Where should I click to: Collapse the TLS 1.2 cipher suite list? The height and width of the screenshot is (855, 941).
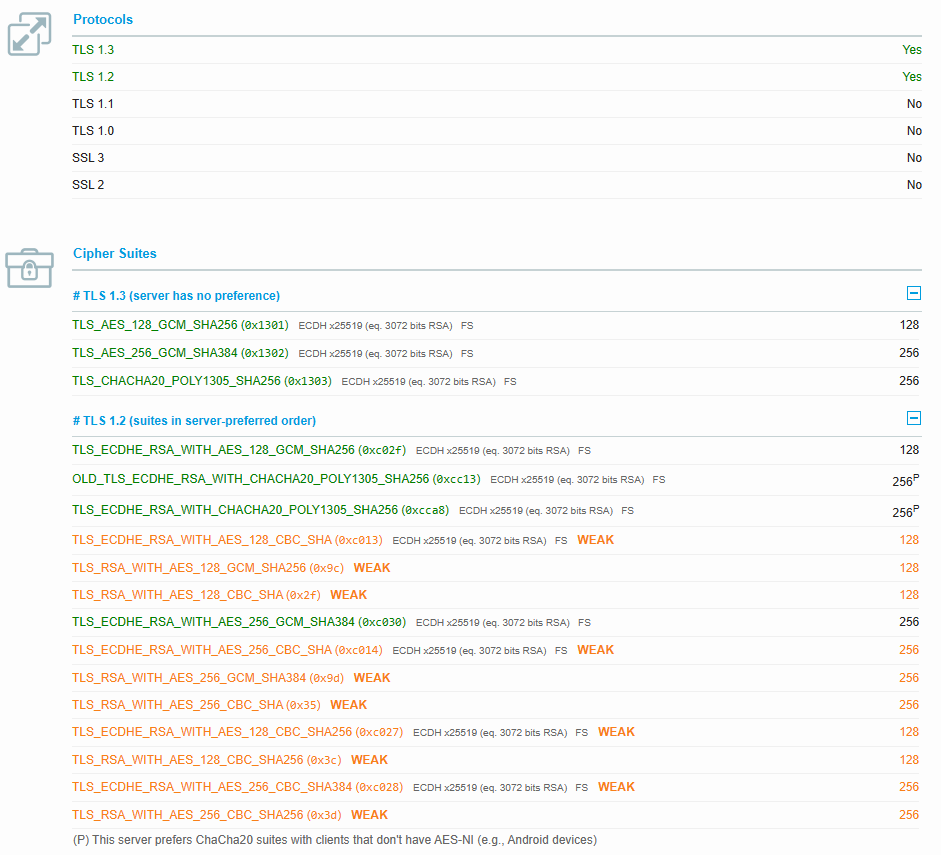pos(913,420)
